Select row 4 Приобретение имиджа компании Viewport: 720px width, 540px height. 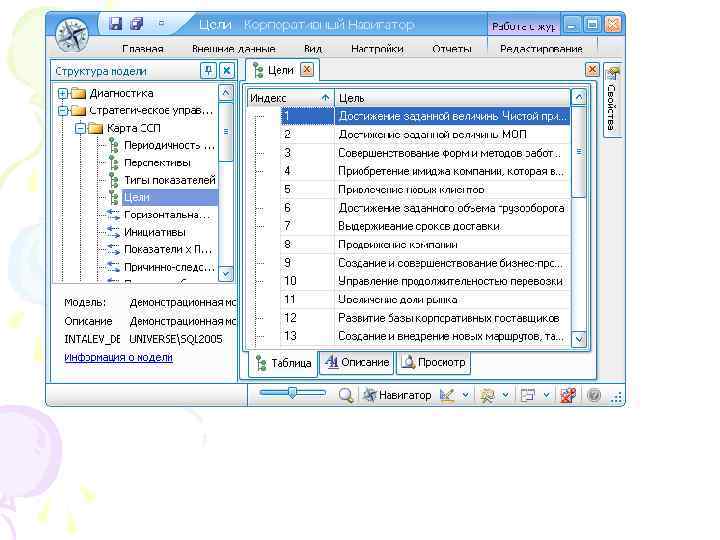425,171
